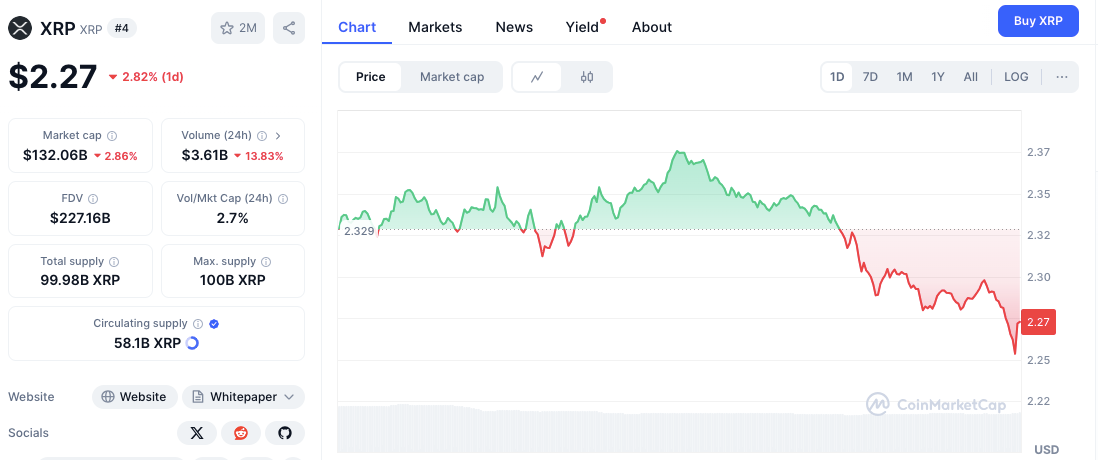Open the X (Twitter) social link
Screen dimensions: 1098x460
(x=197, y=433)
